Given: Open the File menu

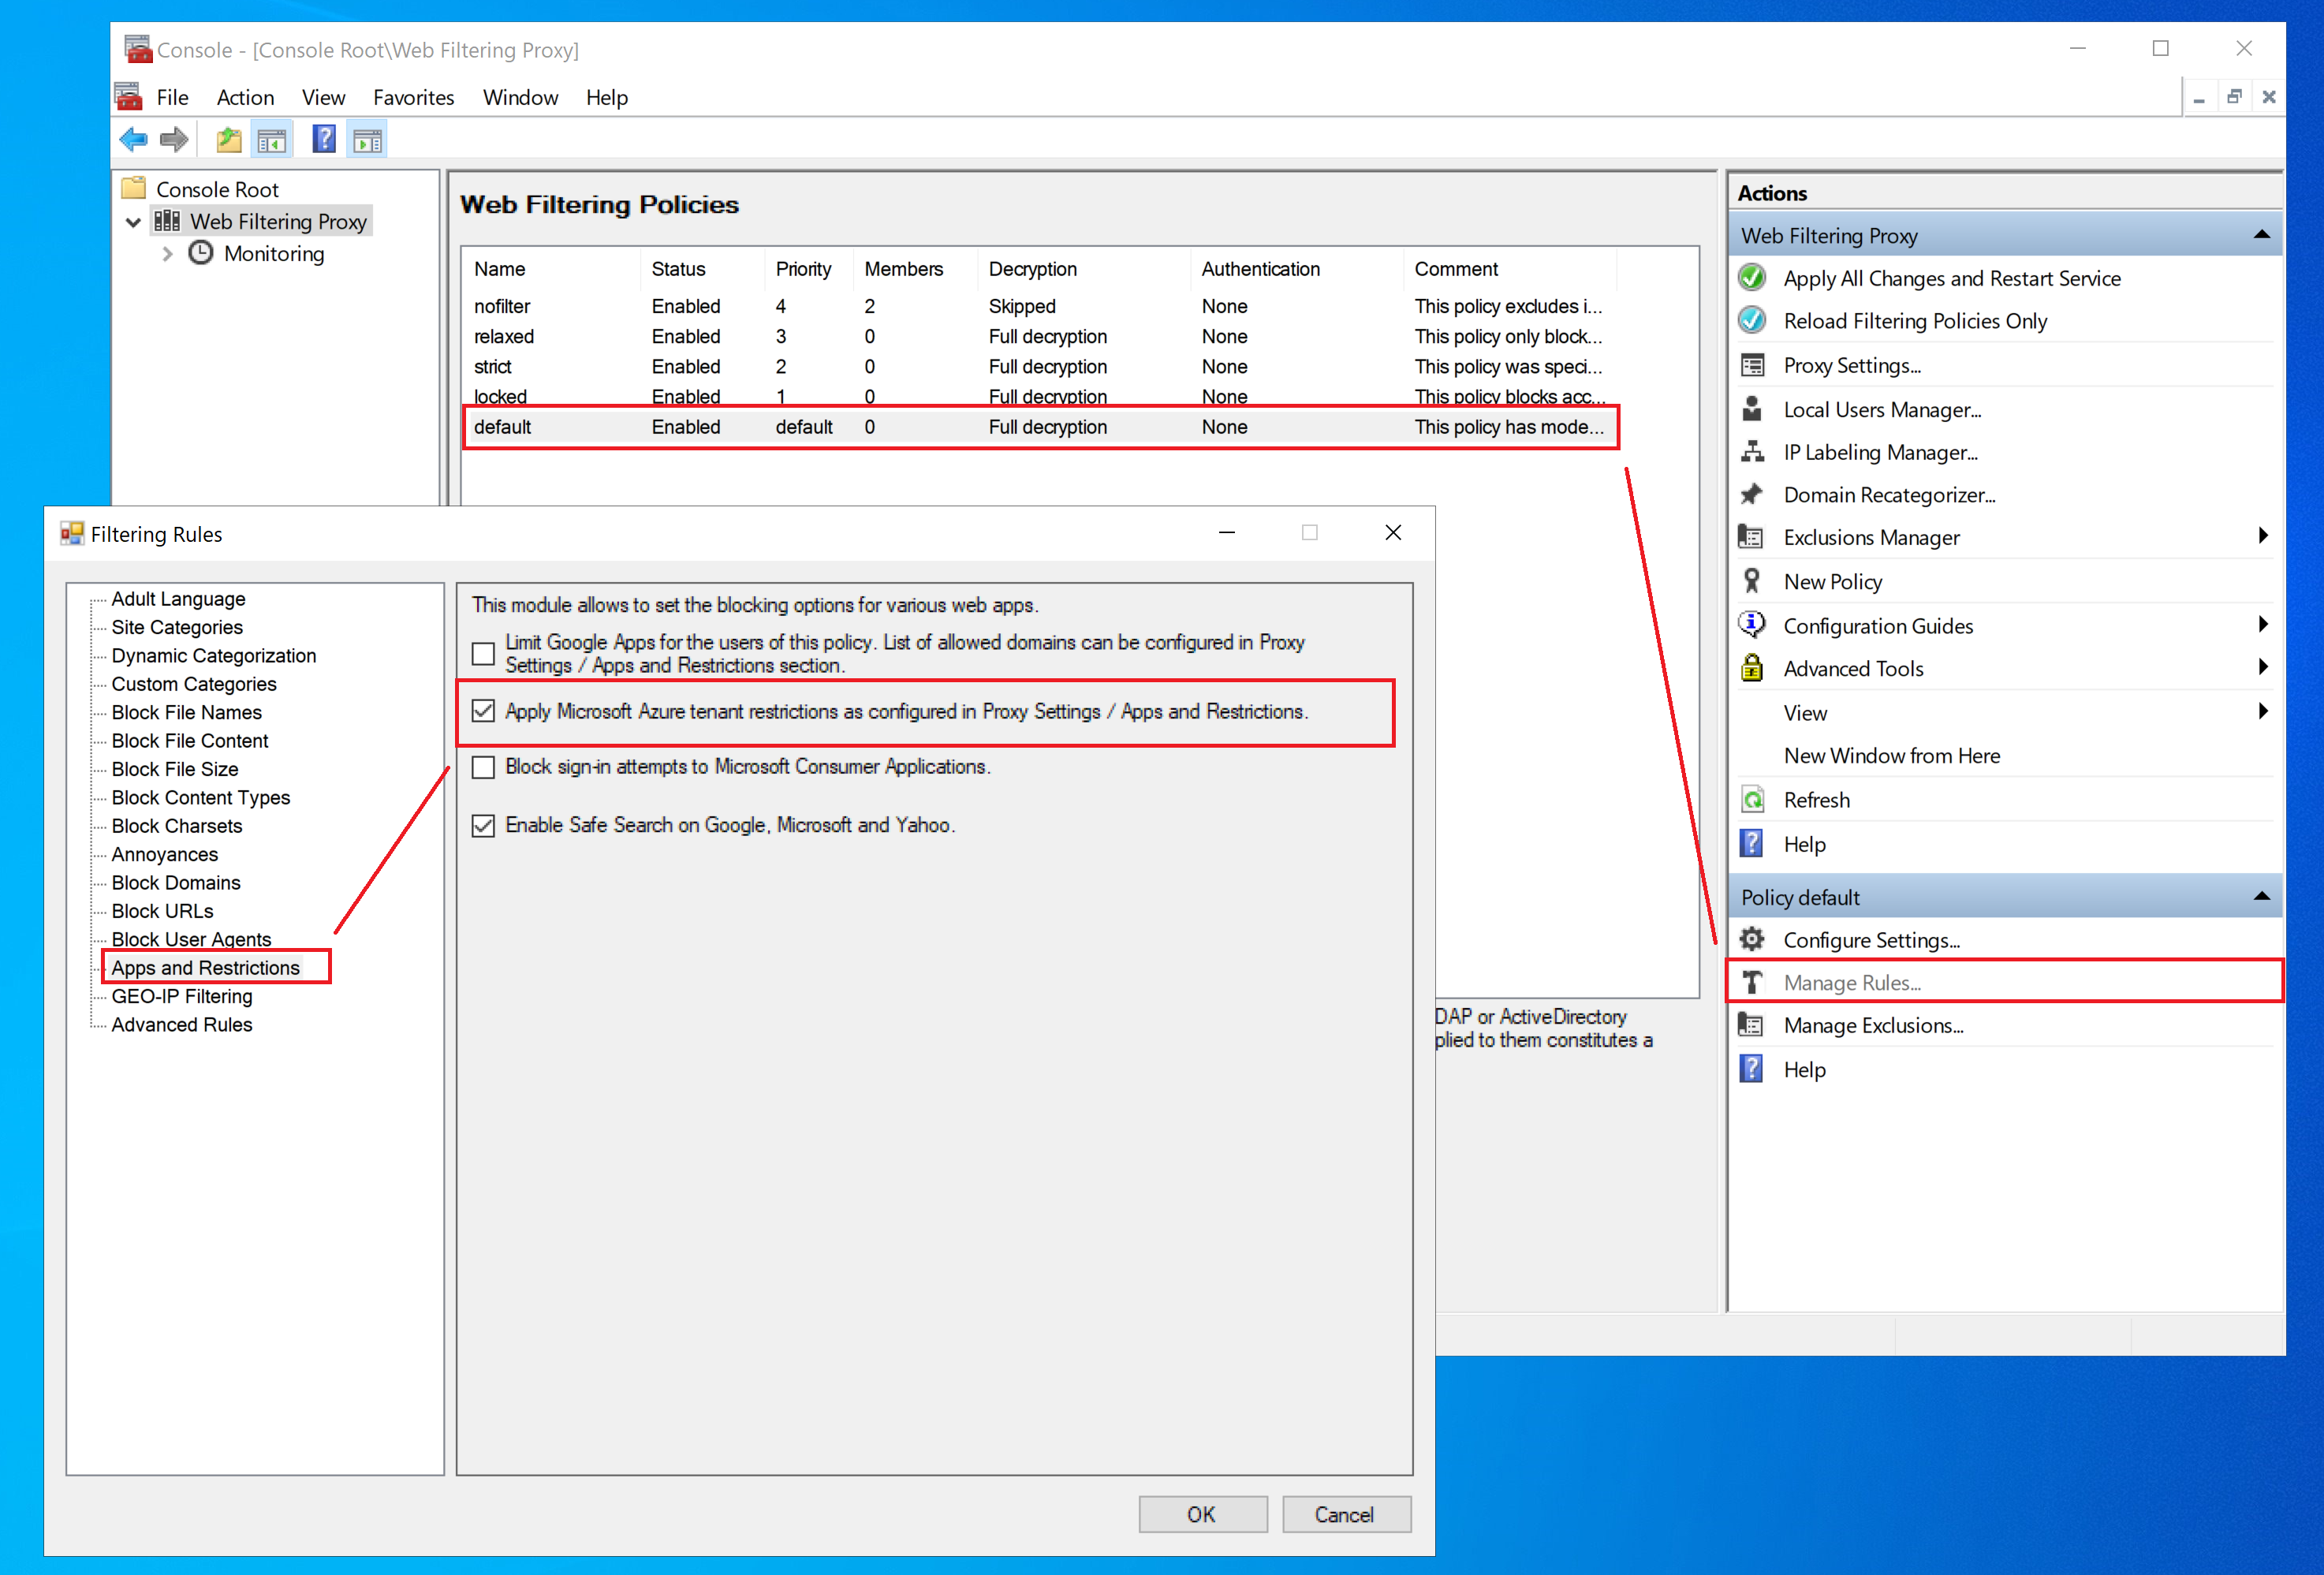Looking at the screenshot, I should pyautogui.click(x=172, y=97).
